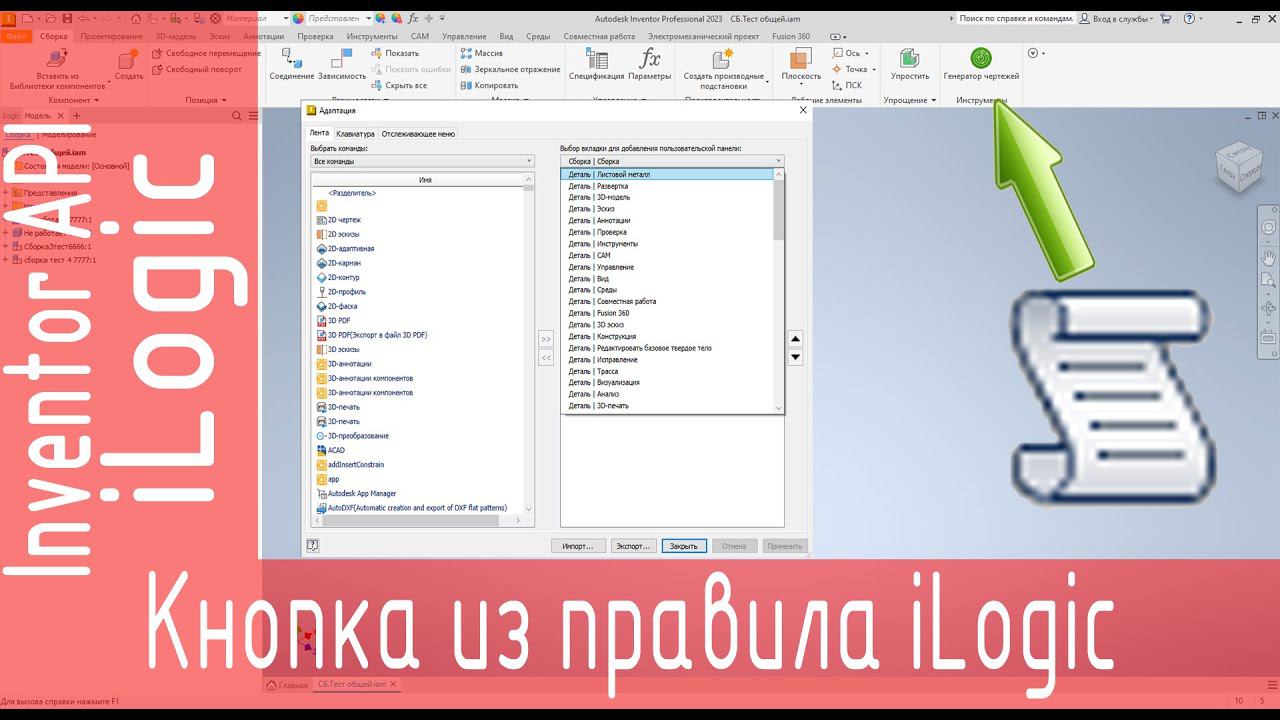Choose Деталь | Листовой металл from list
This screenshot has width=1280, height=720.
click(x=667, y=174)
